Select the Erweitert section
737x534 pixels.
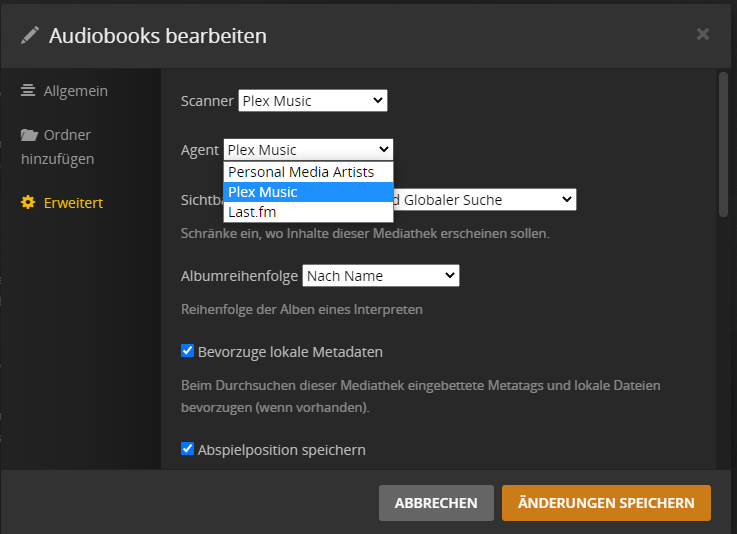coord(62,203)
